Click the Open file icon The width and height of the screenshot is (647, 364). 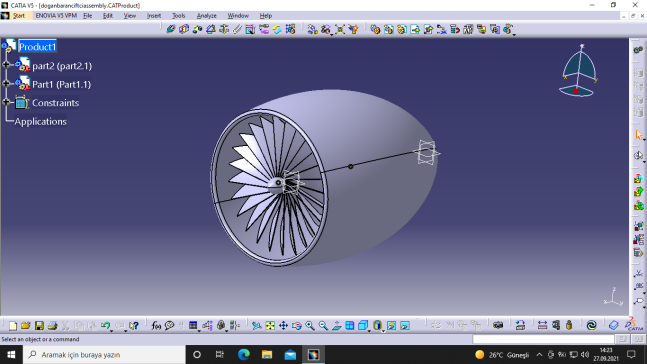point(26,326)
